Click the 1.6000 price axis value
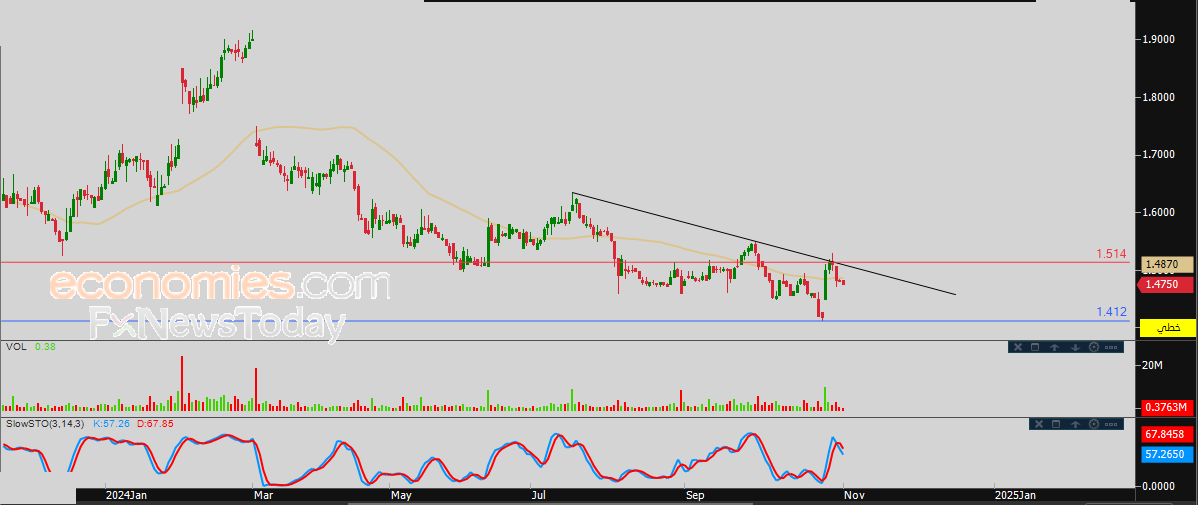 pyautogui.click(x=1158, y=212)
